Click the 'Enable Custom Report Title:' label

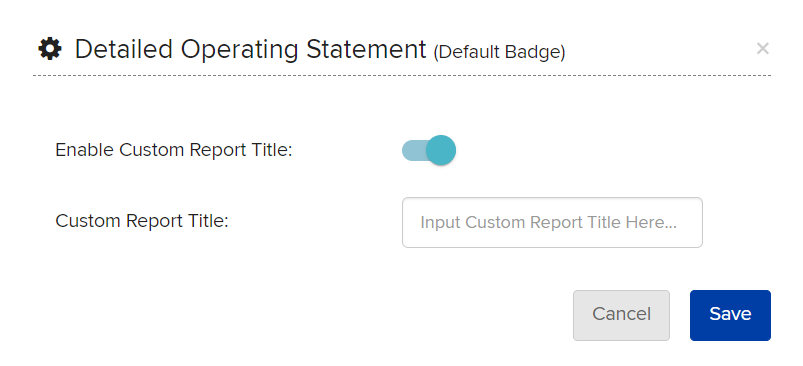click(174, 150)
